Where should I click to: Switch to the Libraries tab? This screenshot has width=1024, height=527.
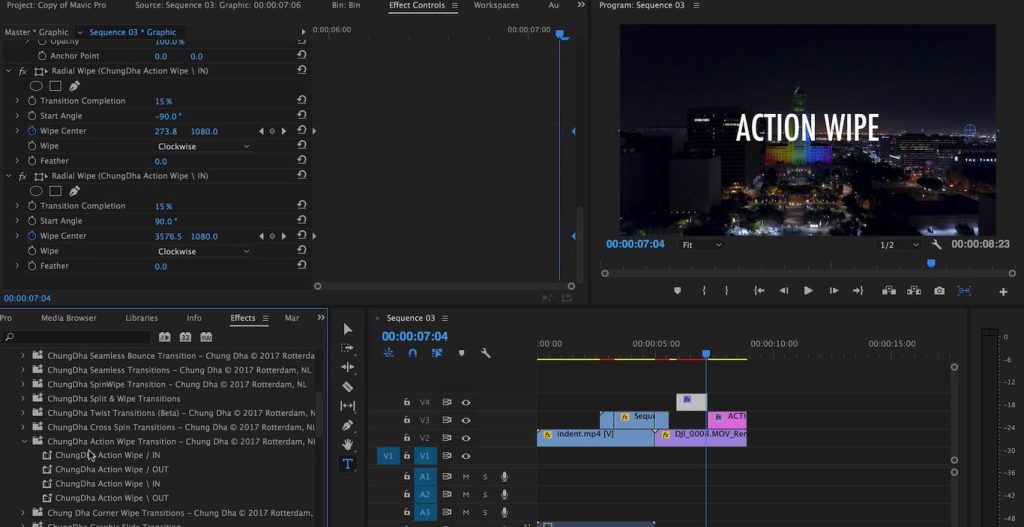click(142, 318)
